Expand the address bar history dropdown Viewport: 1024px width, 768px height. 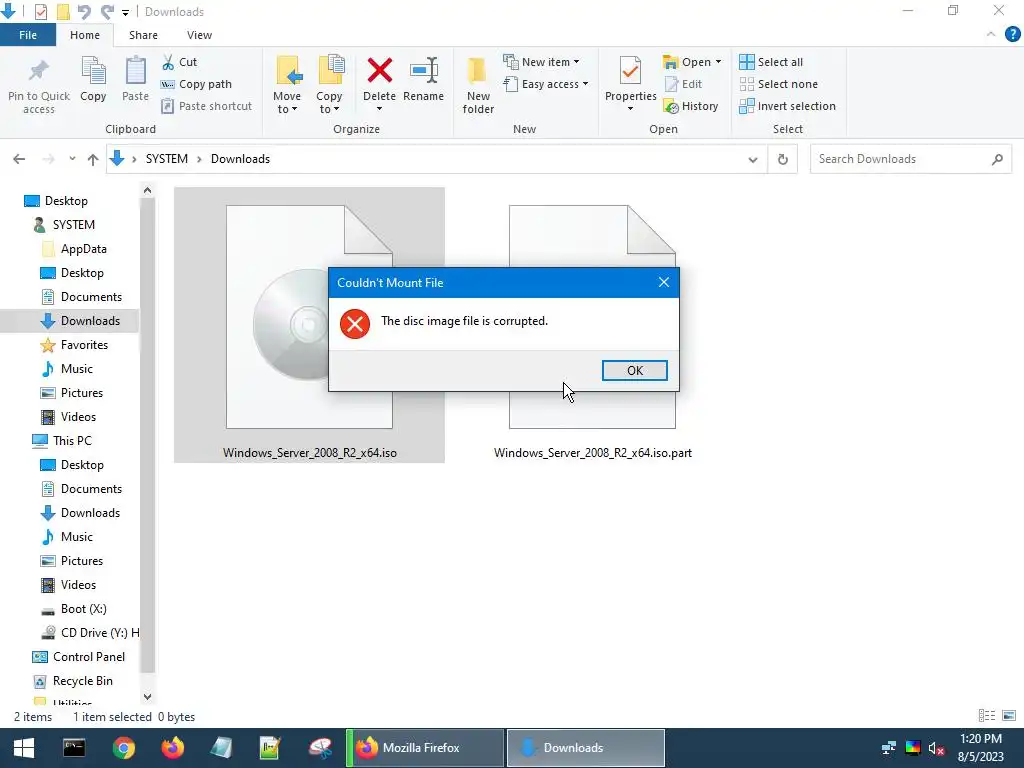tap(752, 159)
